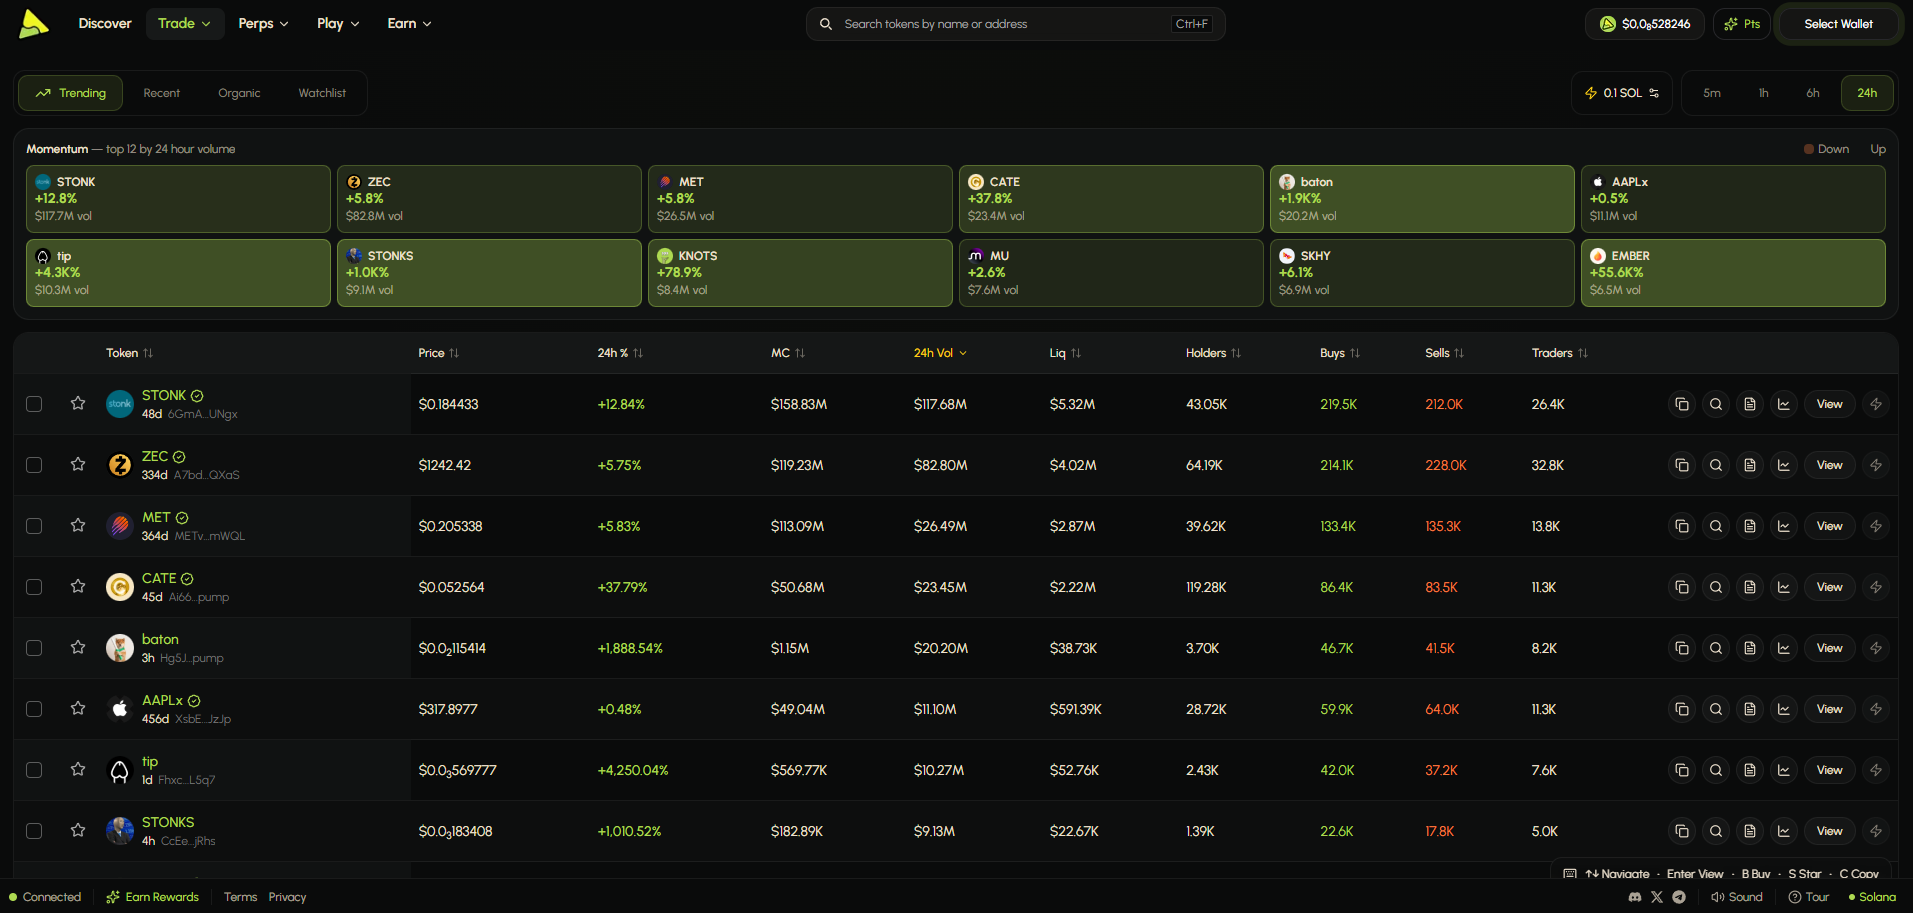This screenshot has width=1913, height=913.
Task: Click the magnifier icon in STONKS row
Action: point(1716,831)
